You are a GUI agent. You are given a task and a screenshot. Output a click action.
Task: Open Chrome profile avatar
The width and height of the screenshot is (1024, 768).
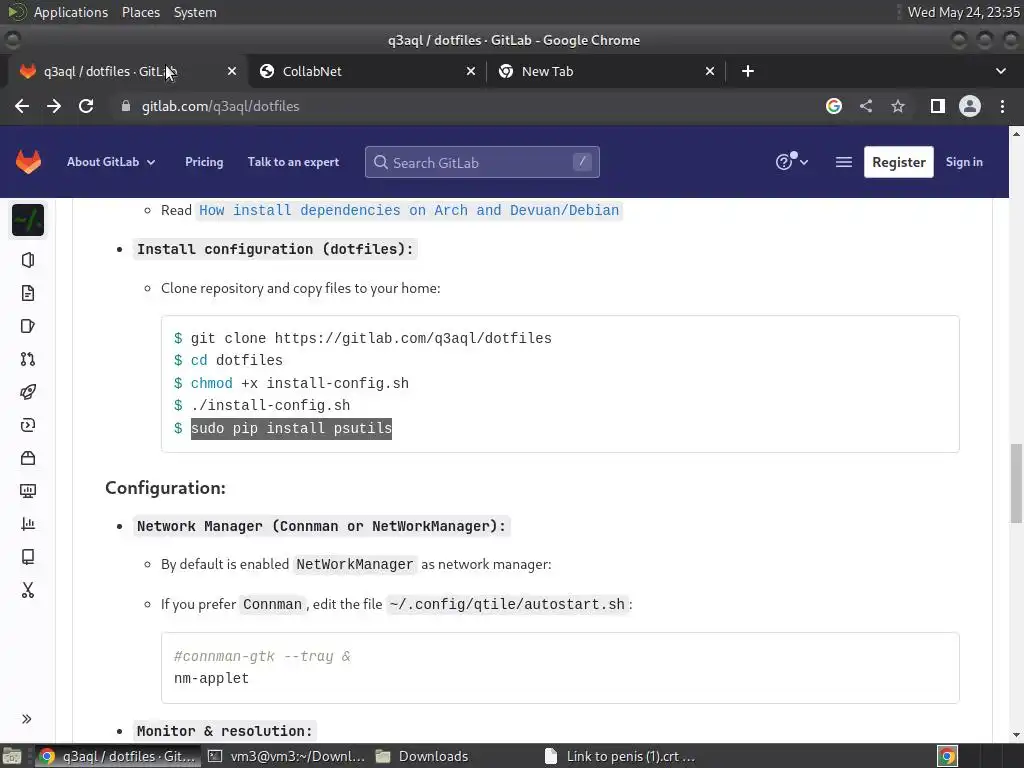tap(970, 106)
